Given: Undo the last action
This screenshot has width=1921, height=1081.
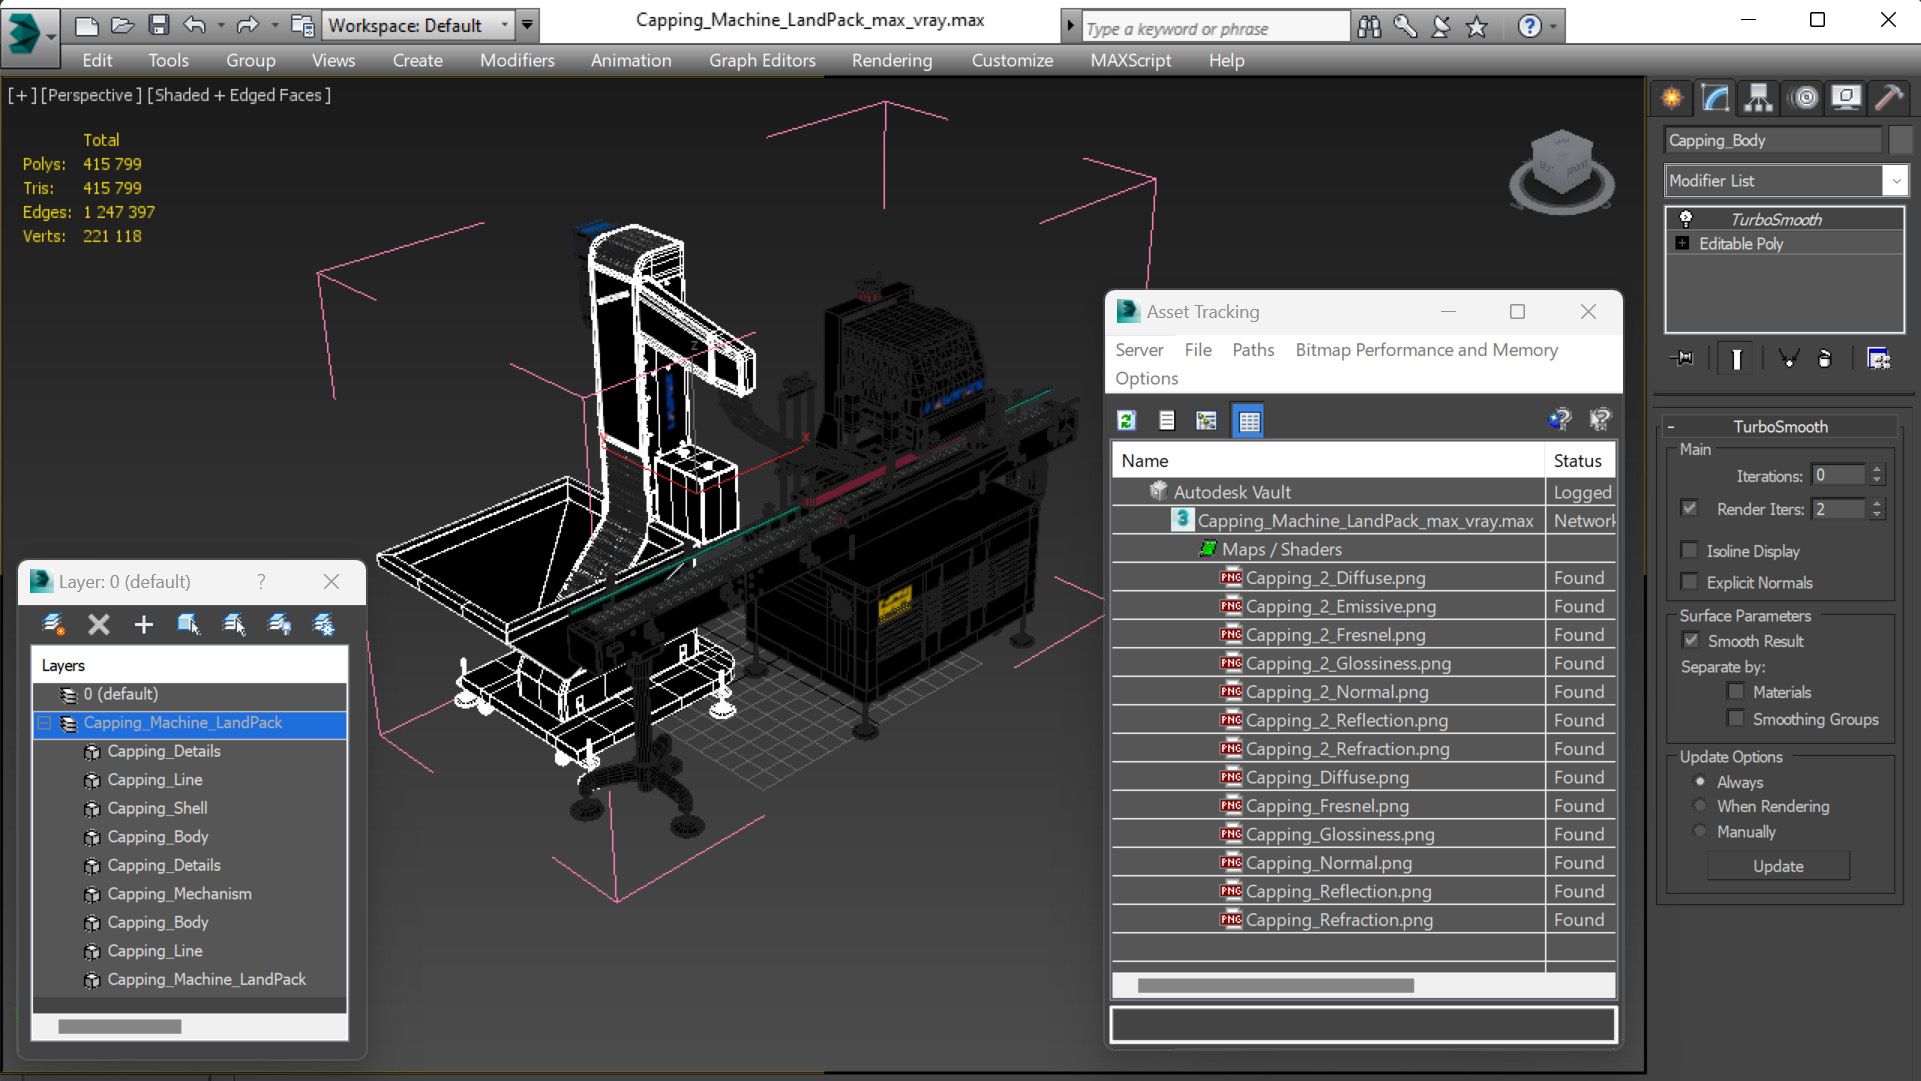Looking at the screenshot, I should (195, 25).
